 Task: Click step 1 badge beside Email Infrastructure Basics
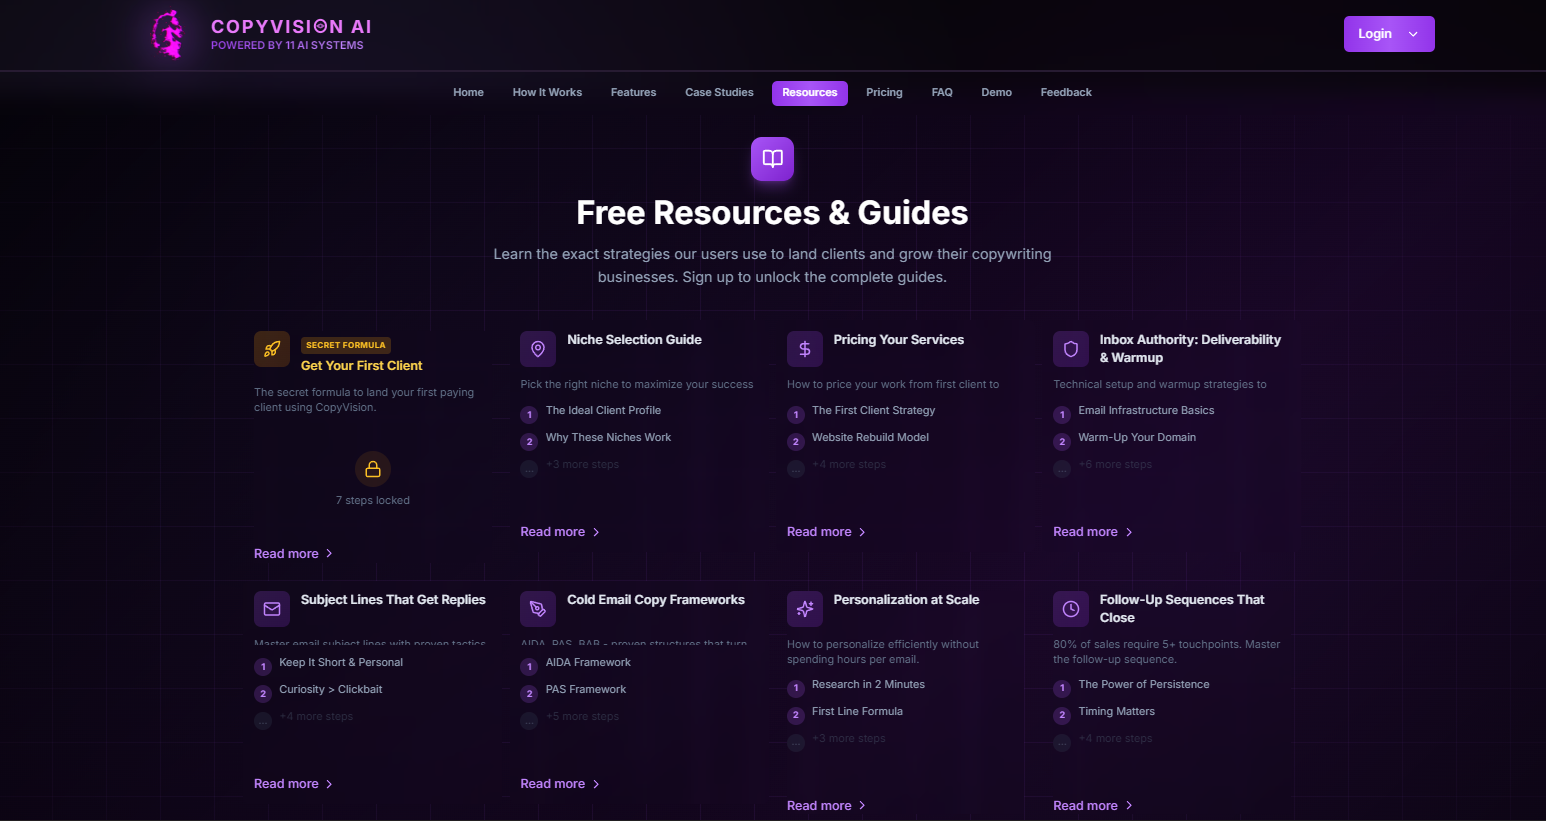tap(1062, 415)
